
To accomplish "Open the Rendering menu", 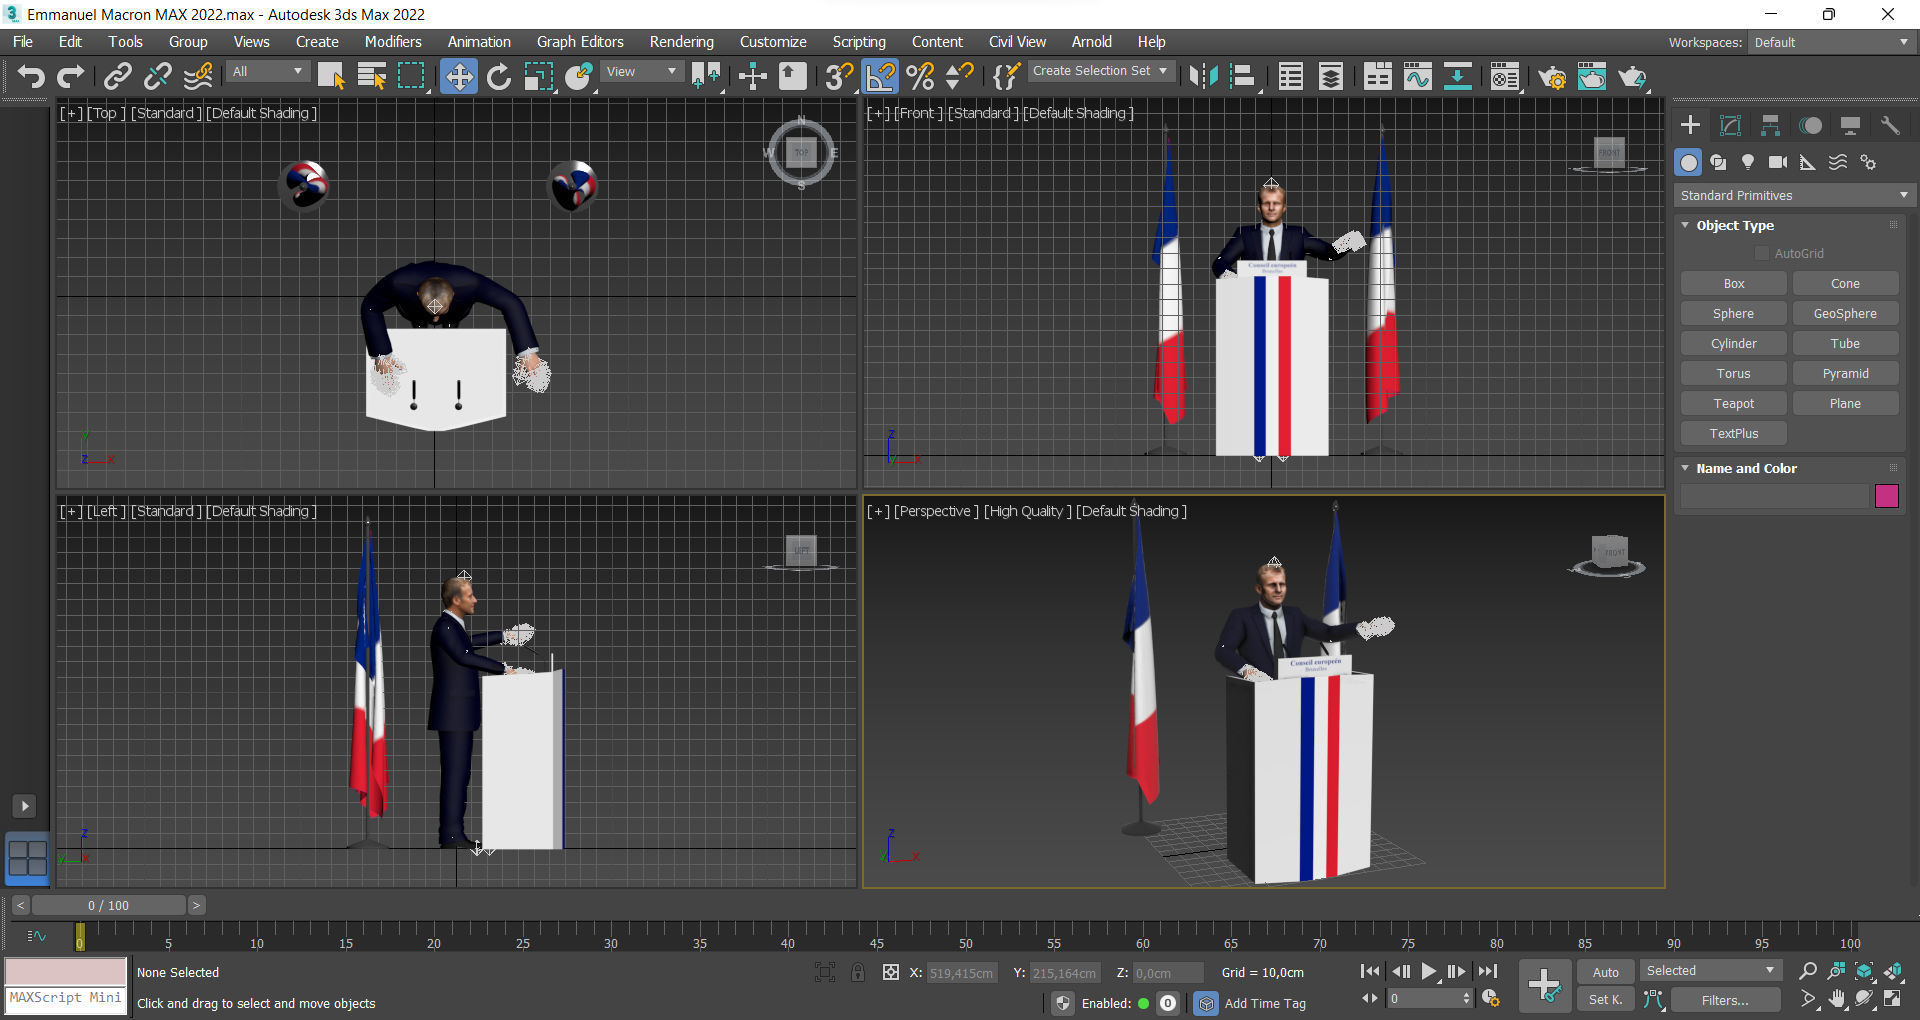I will (x=681, y=42).
